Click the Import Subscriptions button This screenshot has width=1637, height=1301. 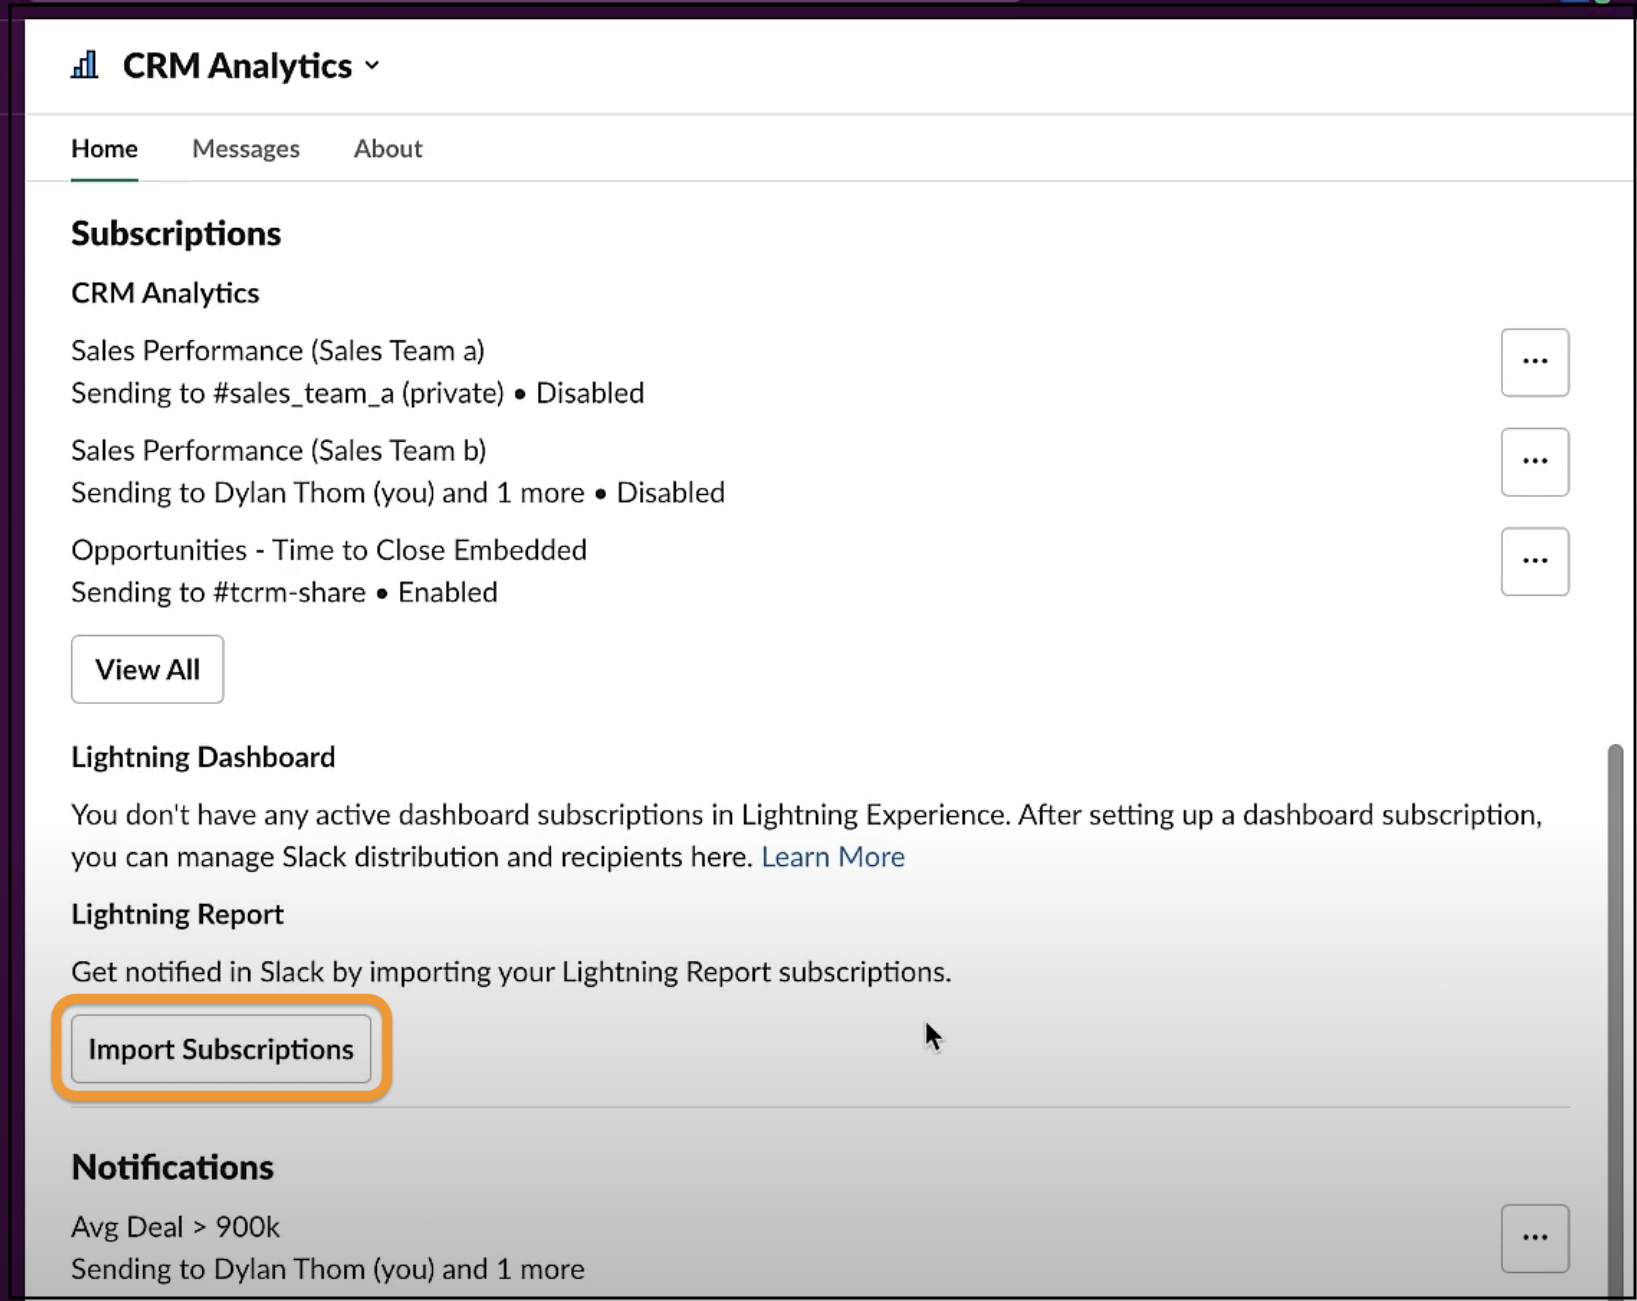click(221, 1049)
